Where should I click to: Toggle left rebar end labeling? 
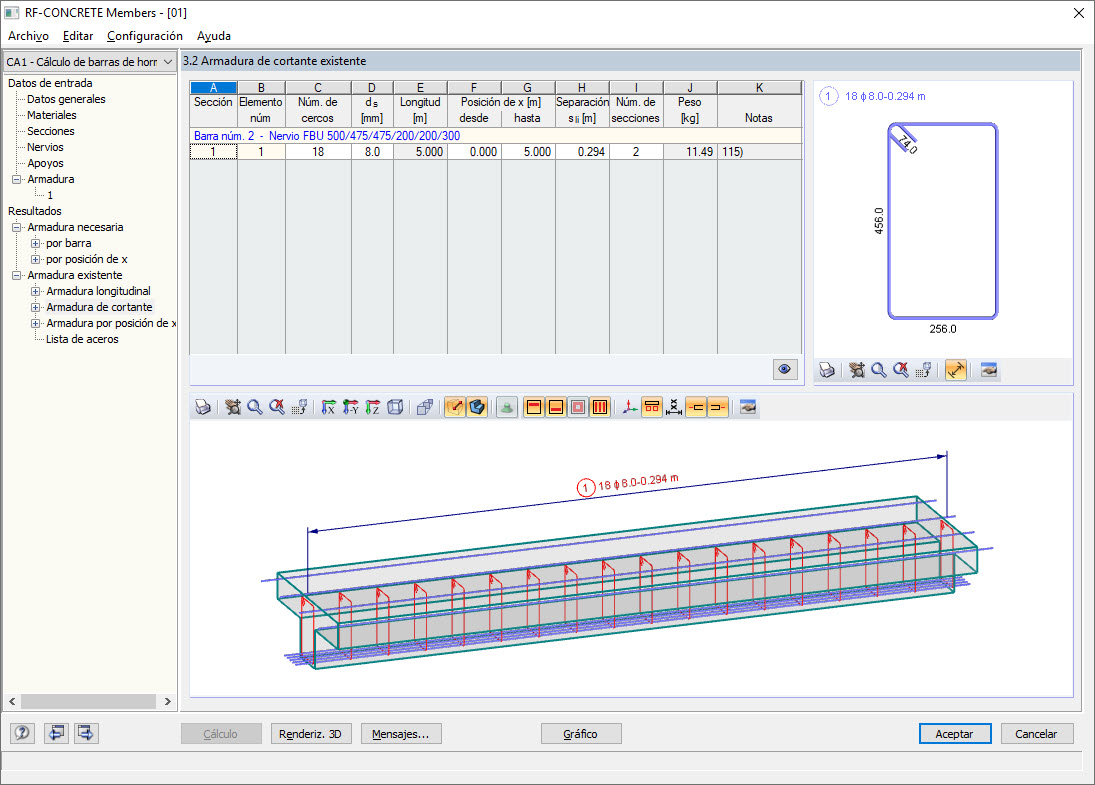[696, 407]
